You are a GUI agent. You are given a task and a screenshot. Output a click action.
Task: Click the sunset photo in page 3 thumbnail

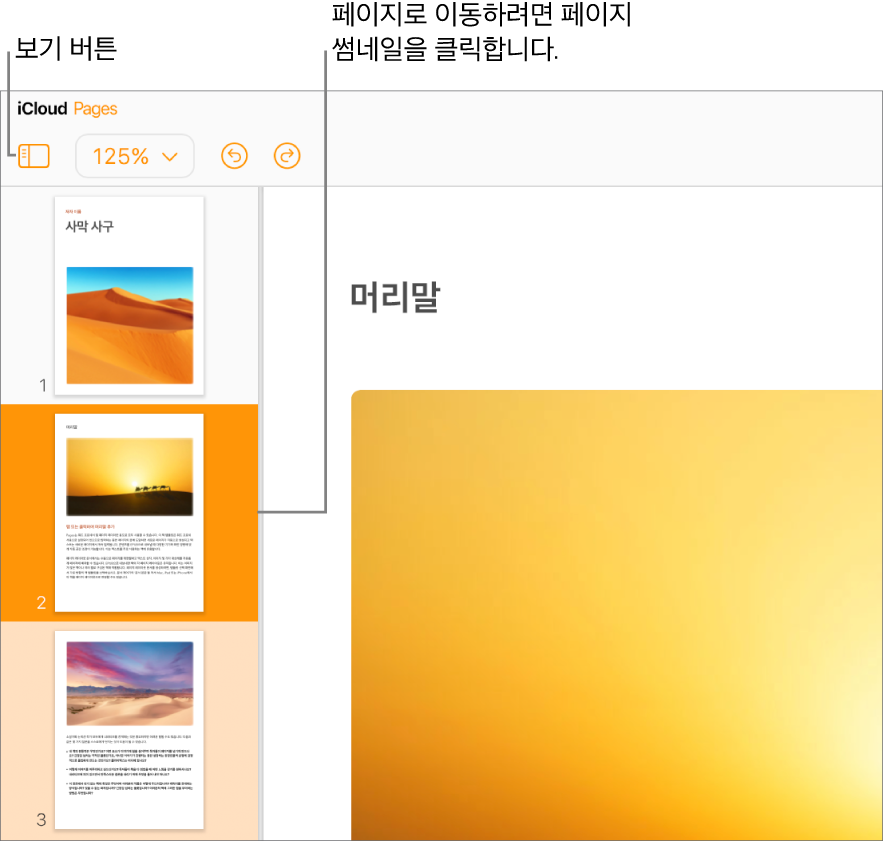[x=130, y=683]
